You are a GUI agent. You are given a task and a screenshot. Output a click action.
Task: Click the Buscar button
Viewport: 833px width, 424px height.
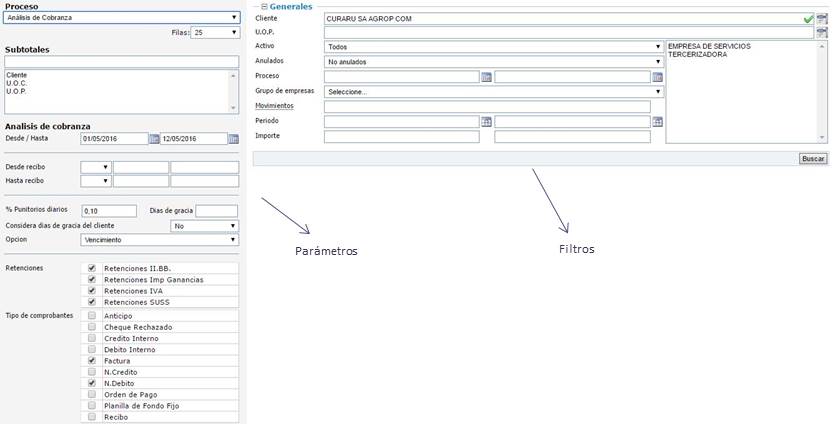click(813, 159)
